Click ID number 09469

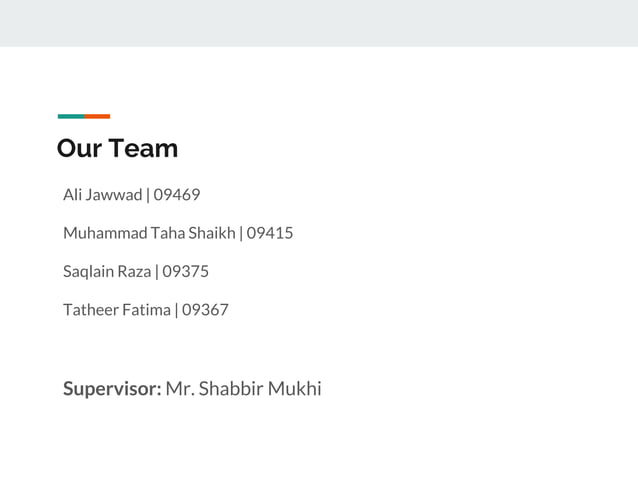coord(177,195)
